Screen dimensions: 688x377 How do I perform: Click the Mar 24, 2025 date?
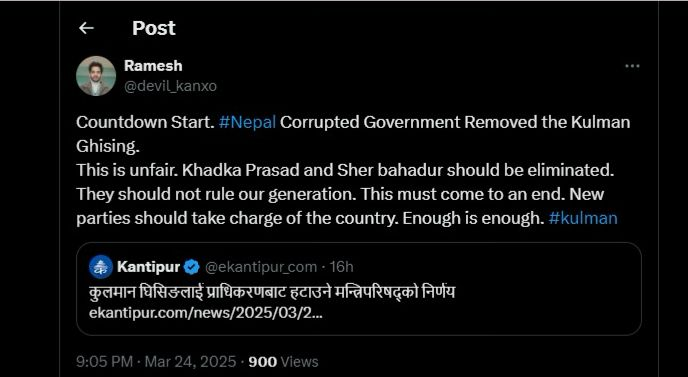[x=190, y=362]
